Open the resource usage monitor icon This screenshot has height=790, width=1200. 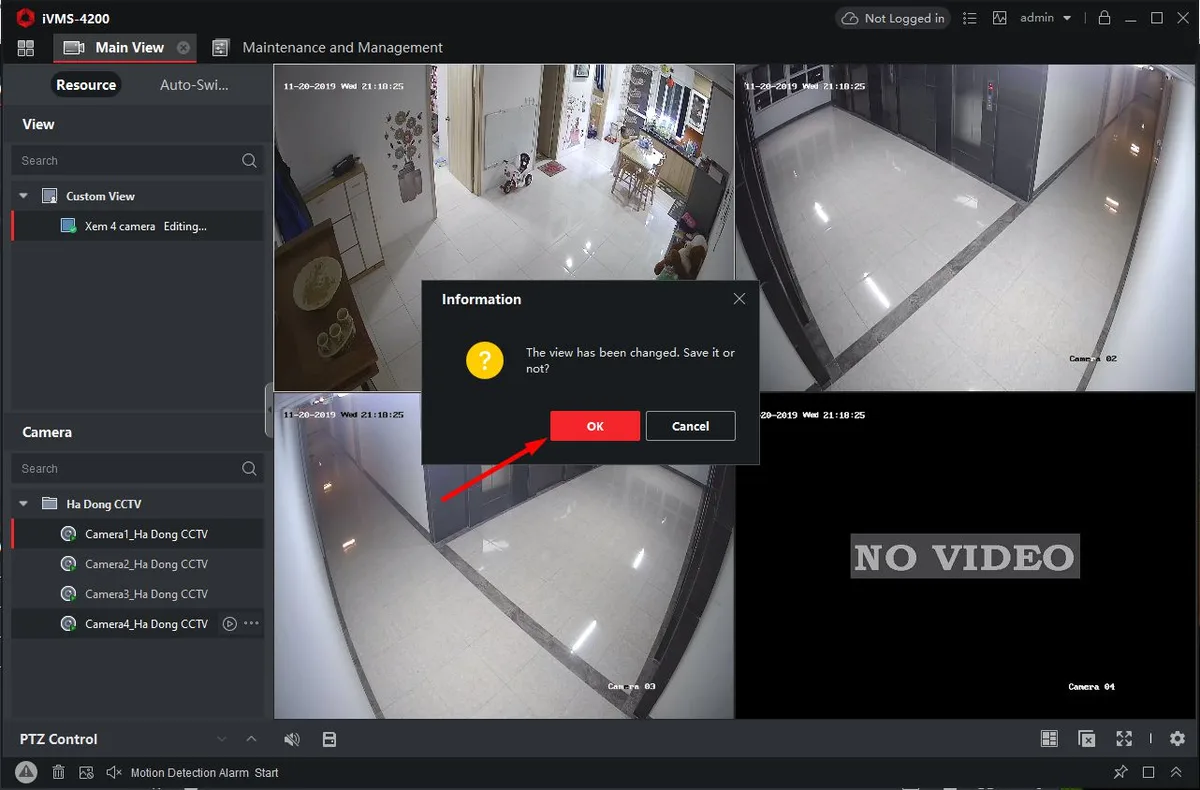999,18
